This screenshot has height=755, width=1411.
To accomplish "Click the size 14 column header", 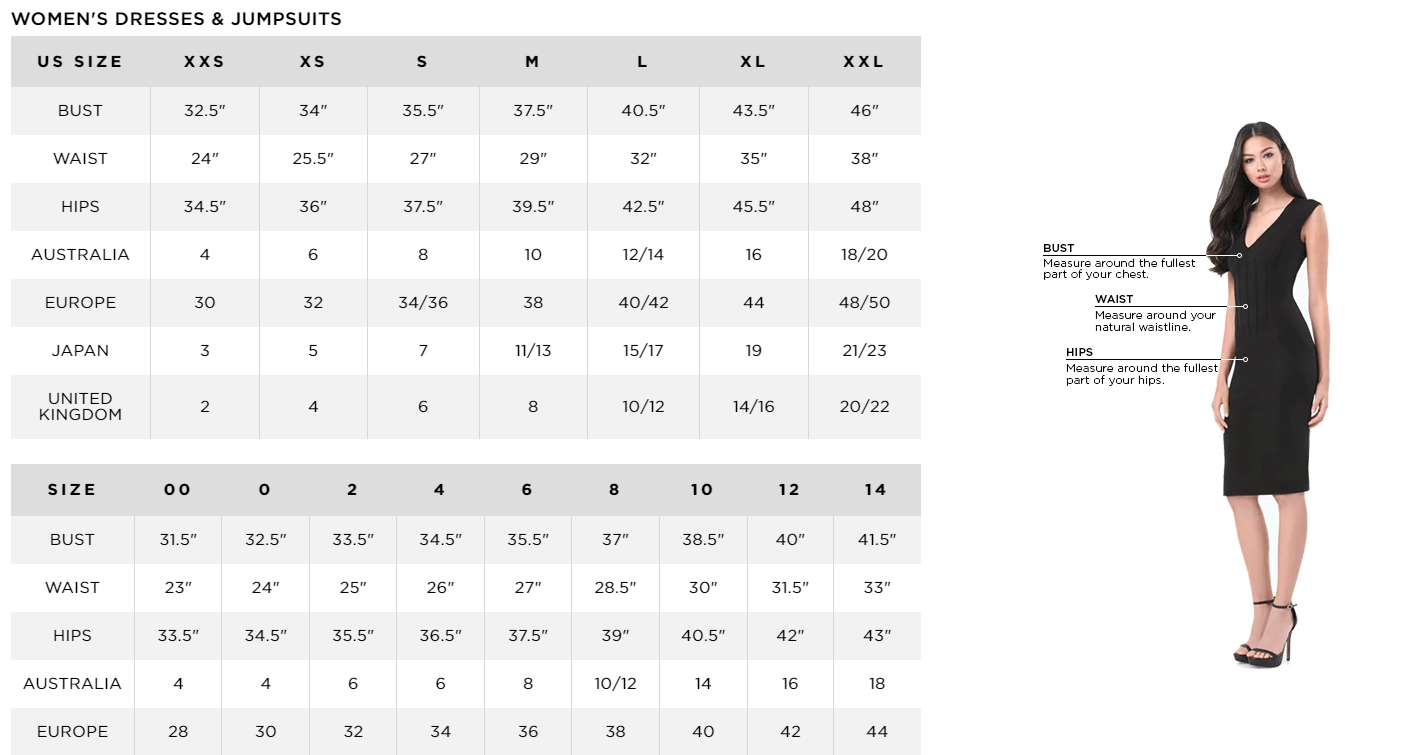I will click(876, 490).
